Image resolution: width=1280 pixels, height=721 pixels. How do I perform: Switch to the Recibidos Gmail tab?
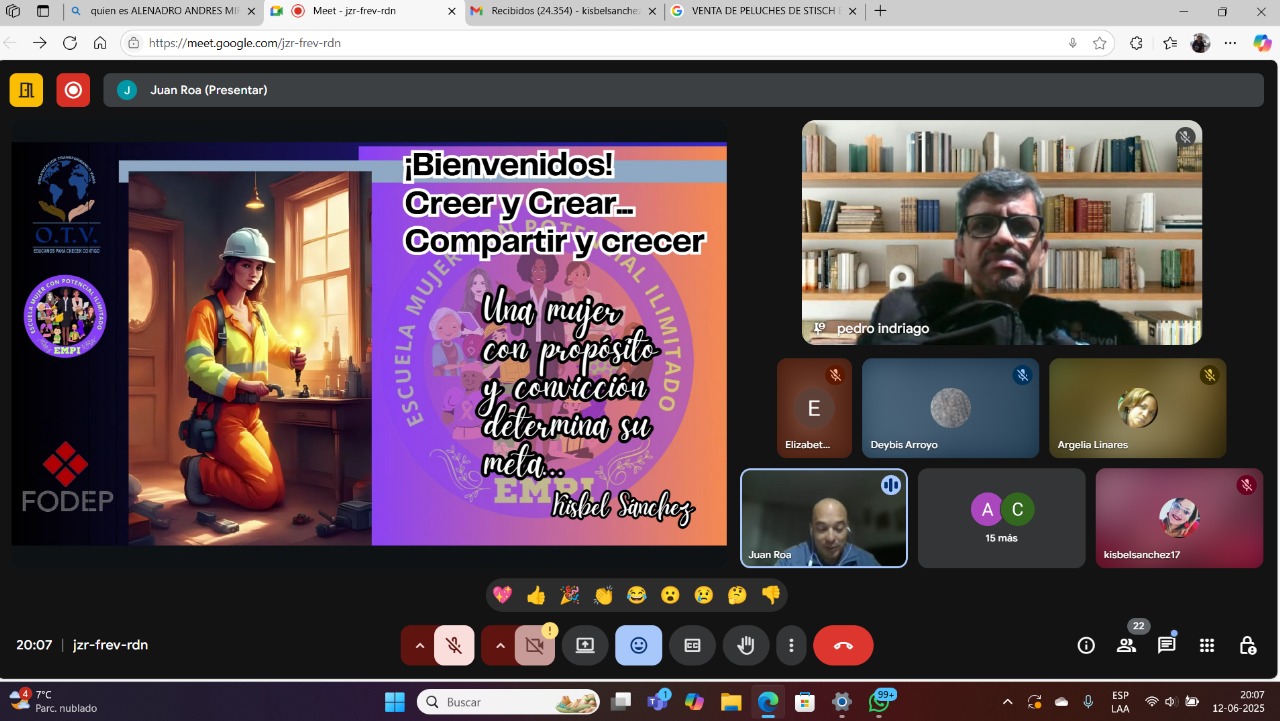[560, 11]
